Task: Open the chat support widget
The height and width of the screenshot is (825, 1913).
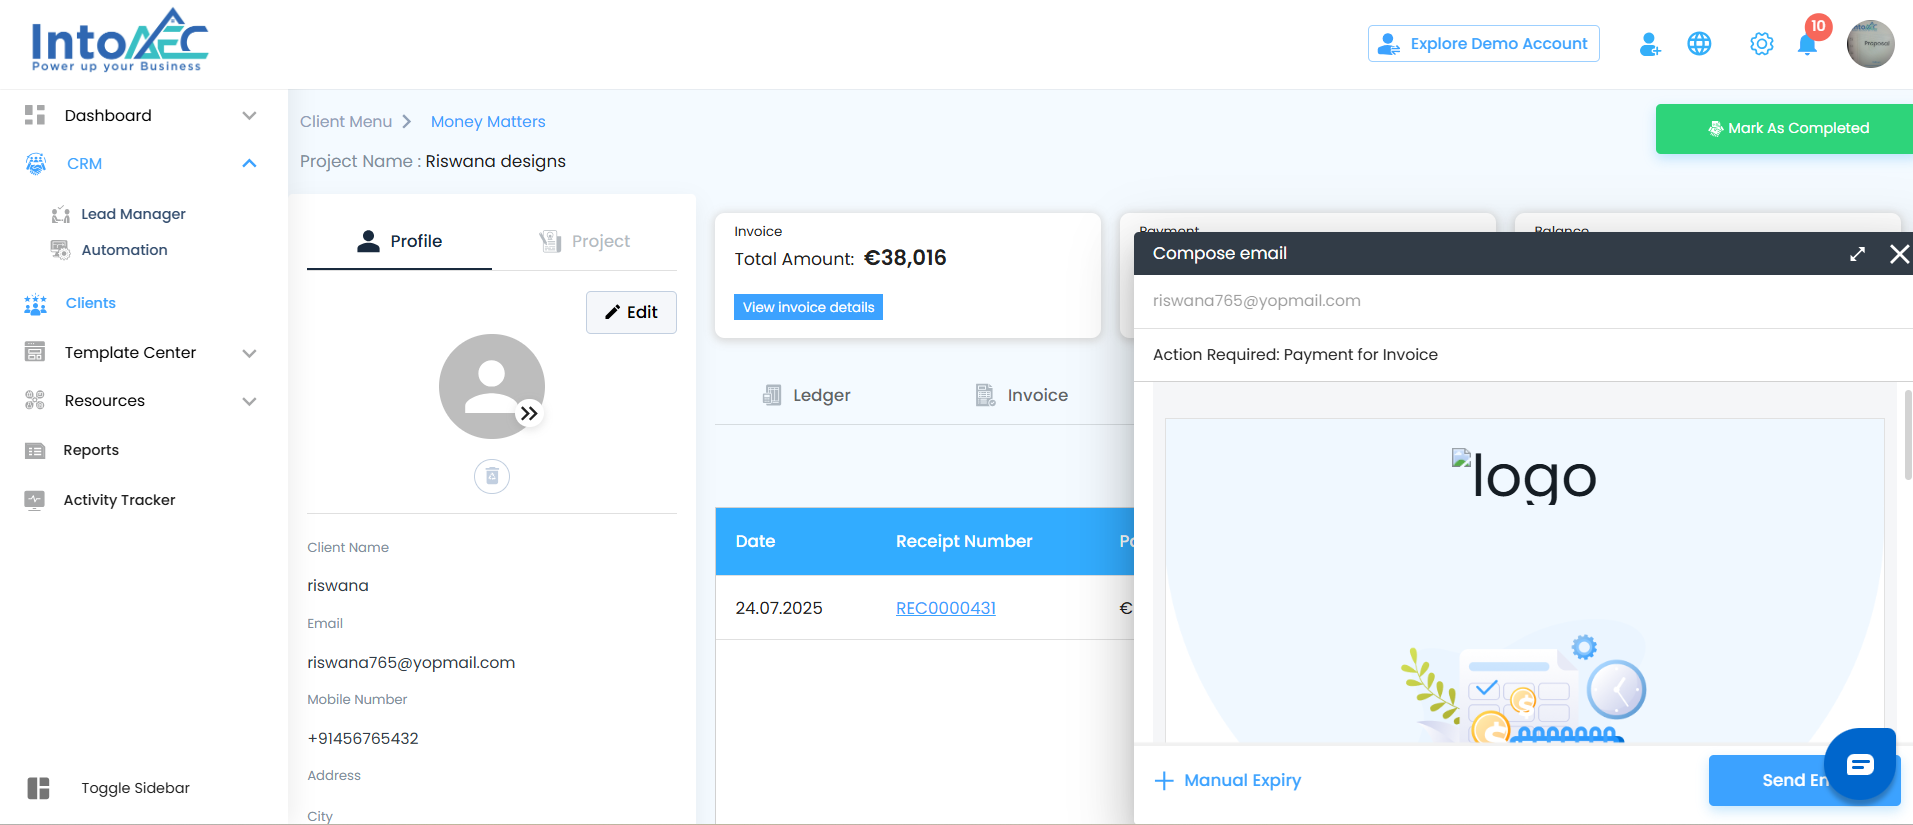Action: (1859, 765)
